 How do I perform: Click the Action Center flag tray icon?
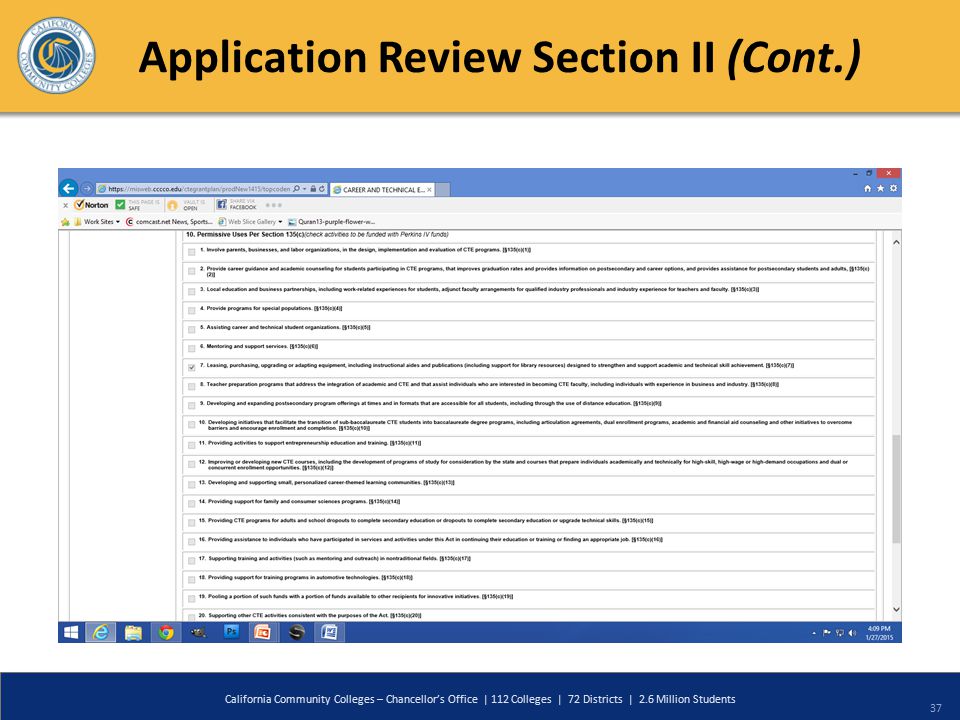tap(827, 633)
